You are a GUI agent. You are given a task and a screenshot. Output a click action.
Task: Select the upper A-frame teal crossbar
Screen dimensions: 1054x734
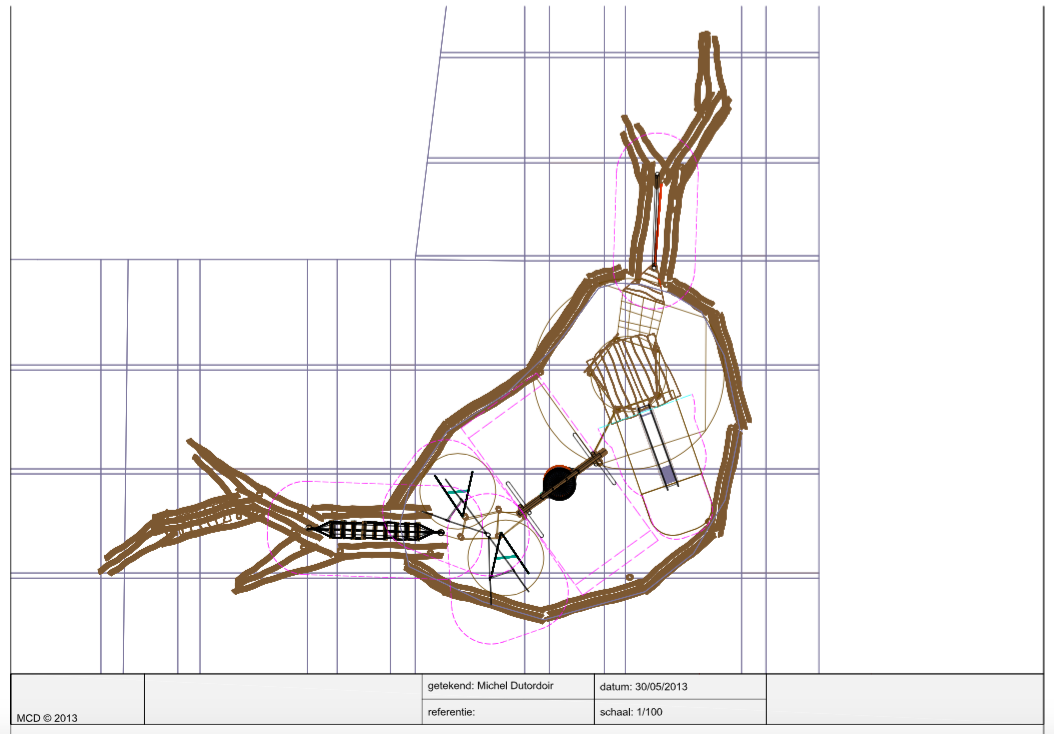[x=457, y=492]
